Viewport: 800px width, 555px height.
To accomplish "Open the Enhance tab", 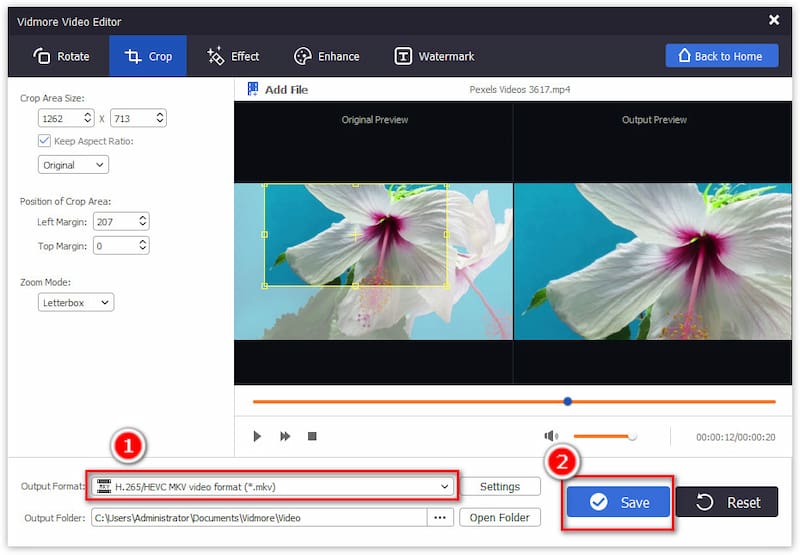I will coord(326,56).
